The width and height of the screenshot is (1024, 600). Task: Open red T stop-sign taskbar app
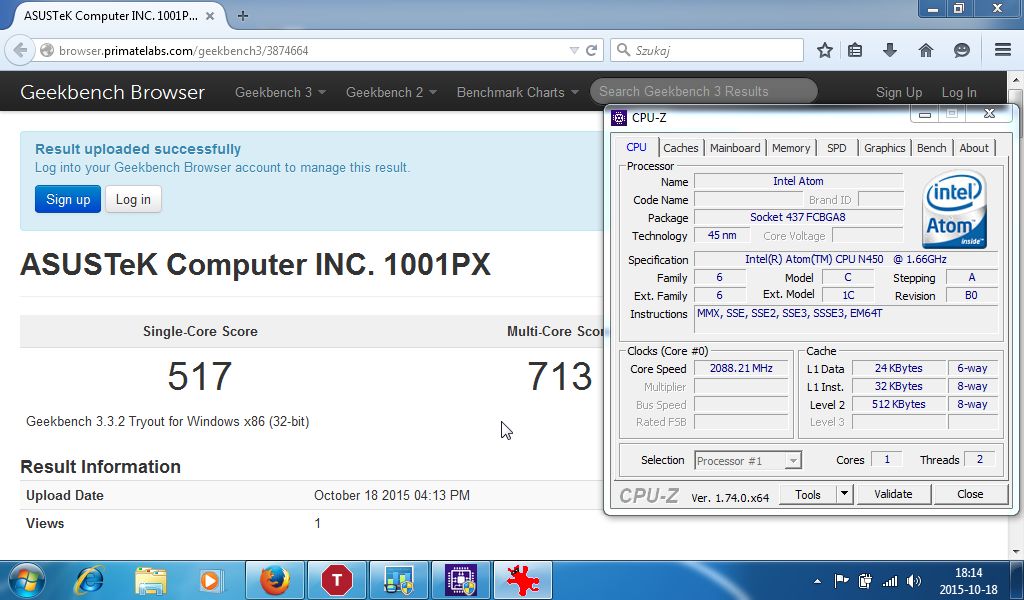337,580
